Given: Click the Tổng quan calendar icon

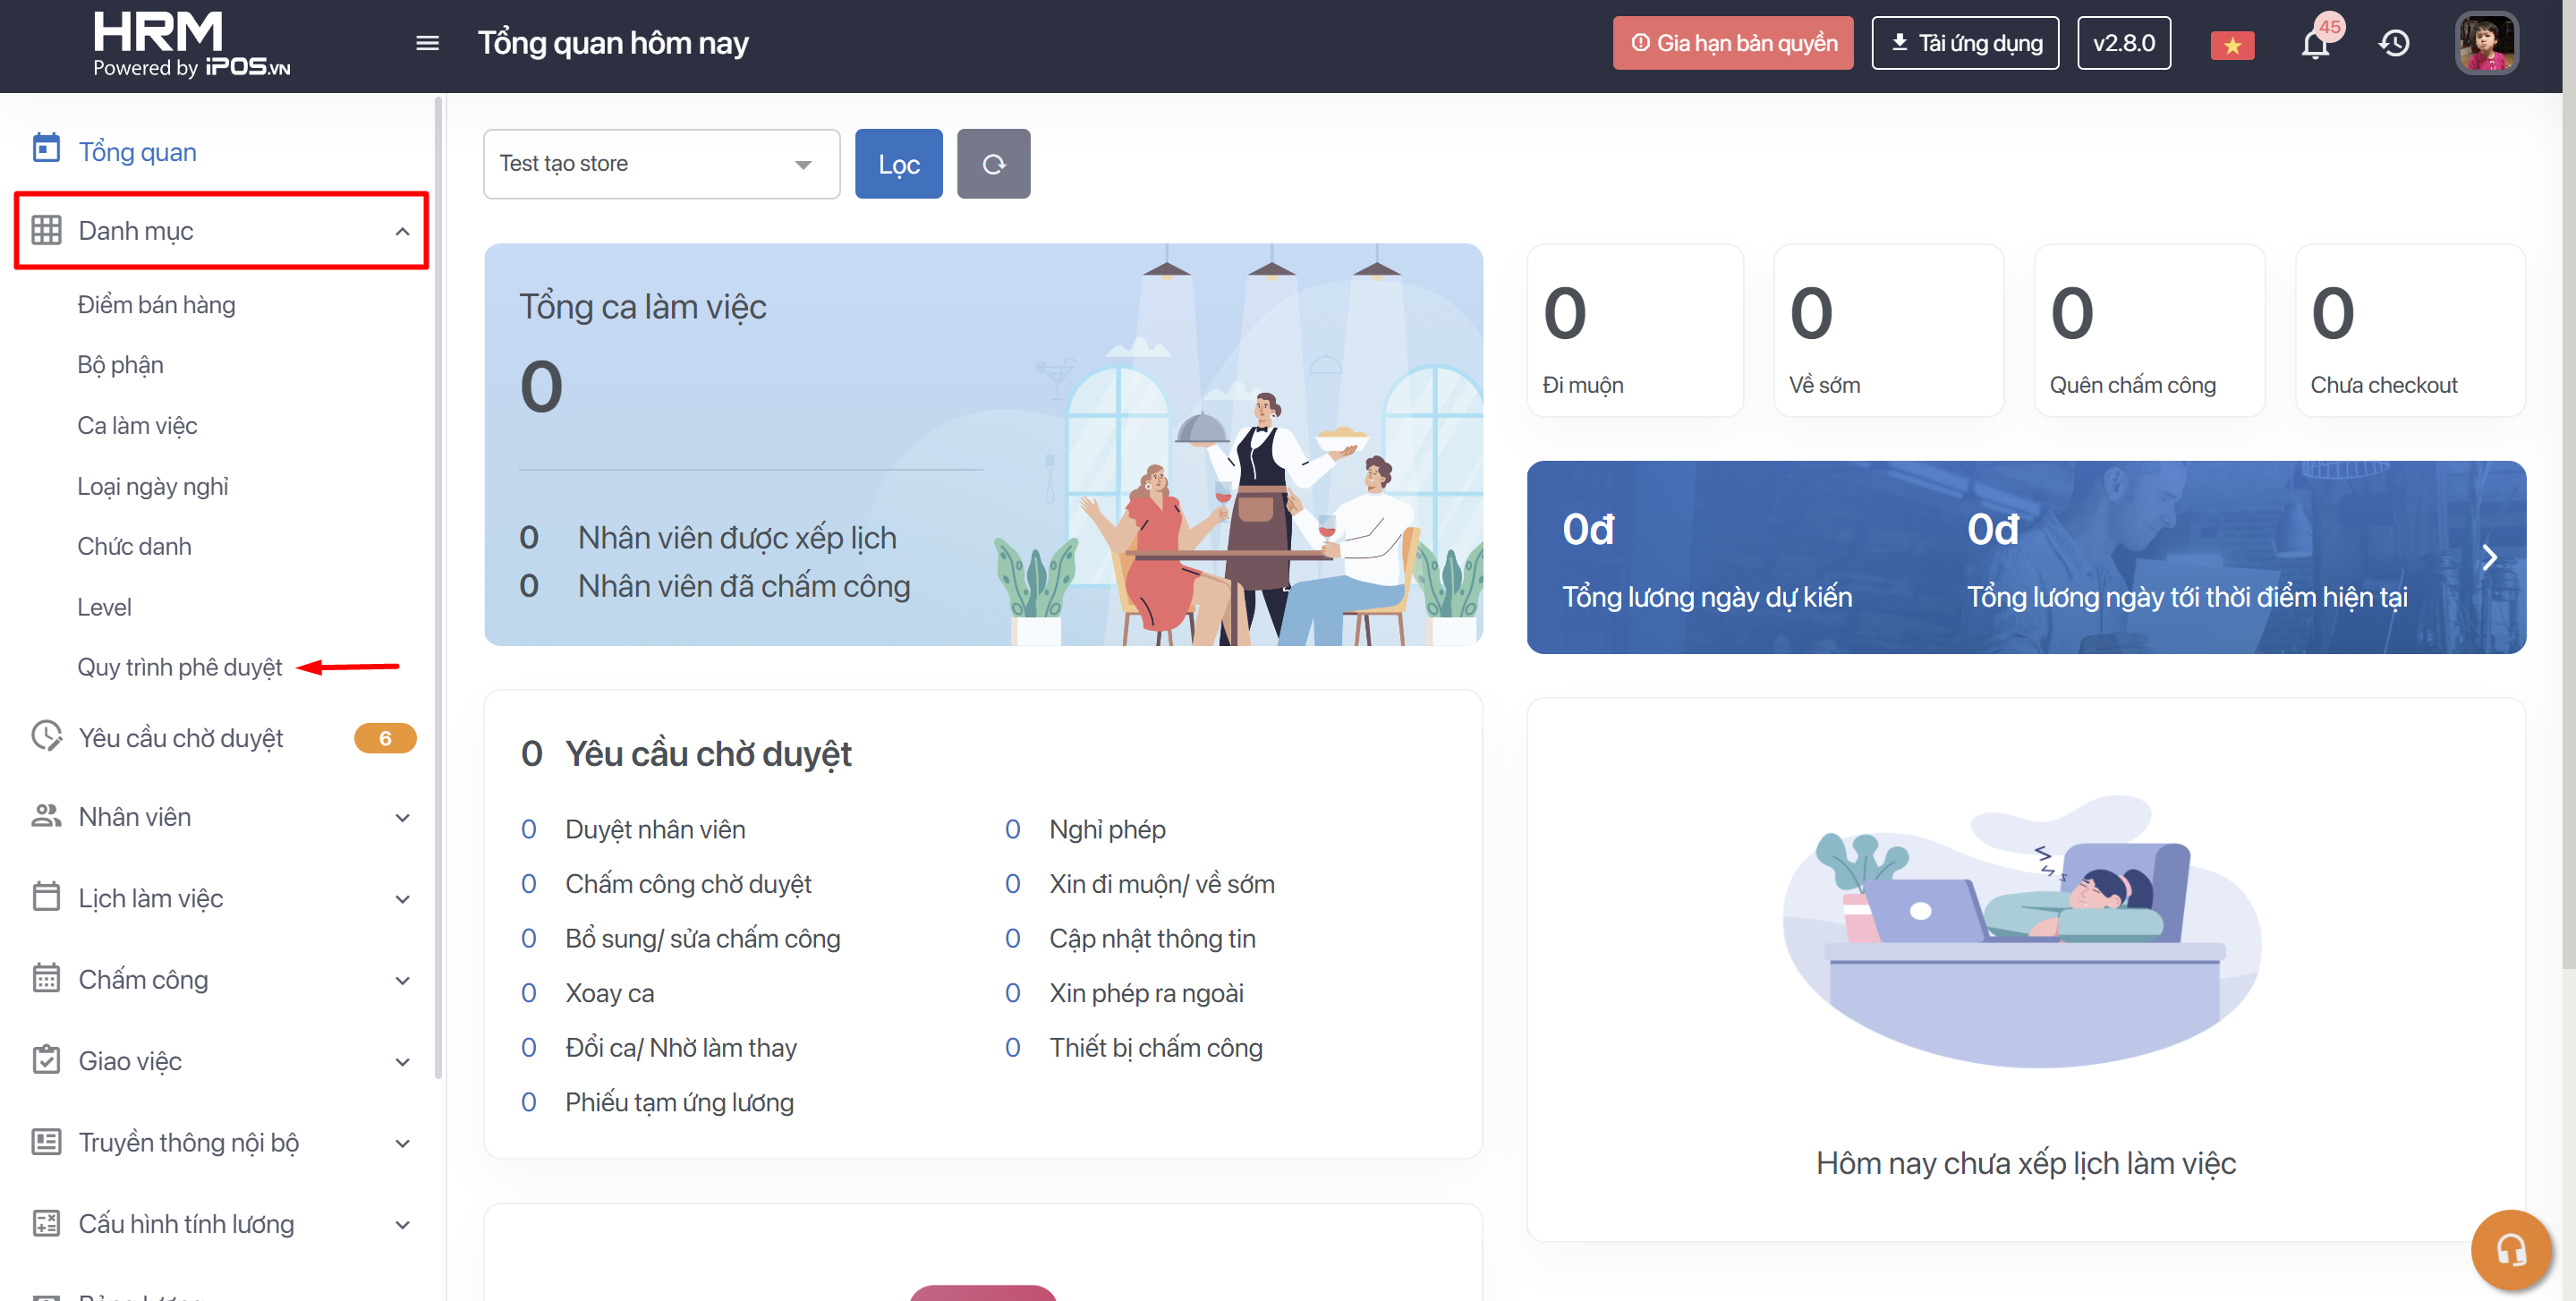Looking at the screenshot, I should (46, 150).
